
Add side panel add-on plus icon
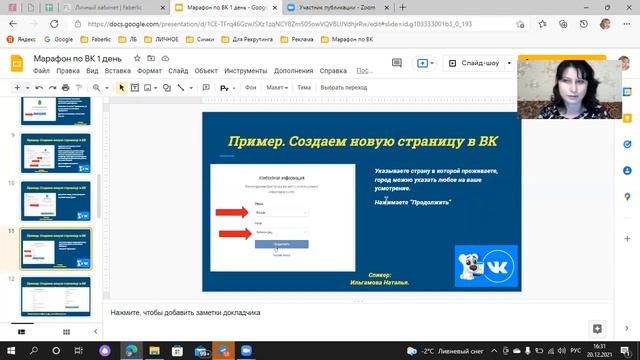627,238
